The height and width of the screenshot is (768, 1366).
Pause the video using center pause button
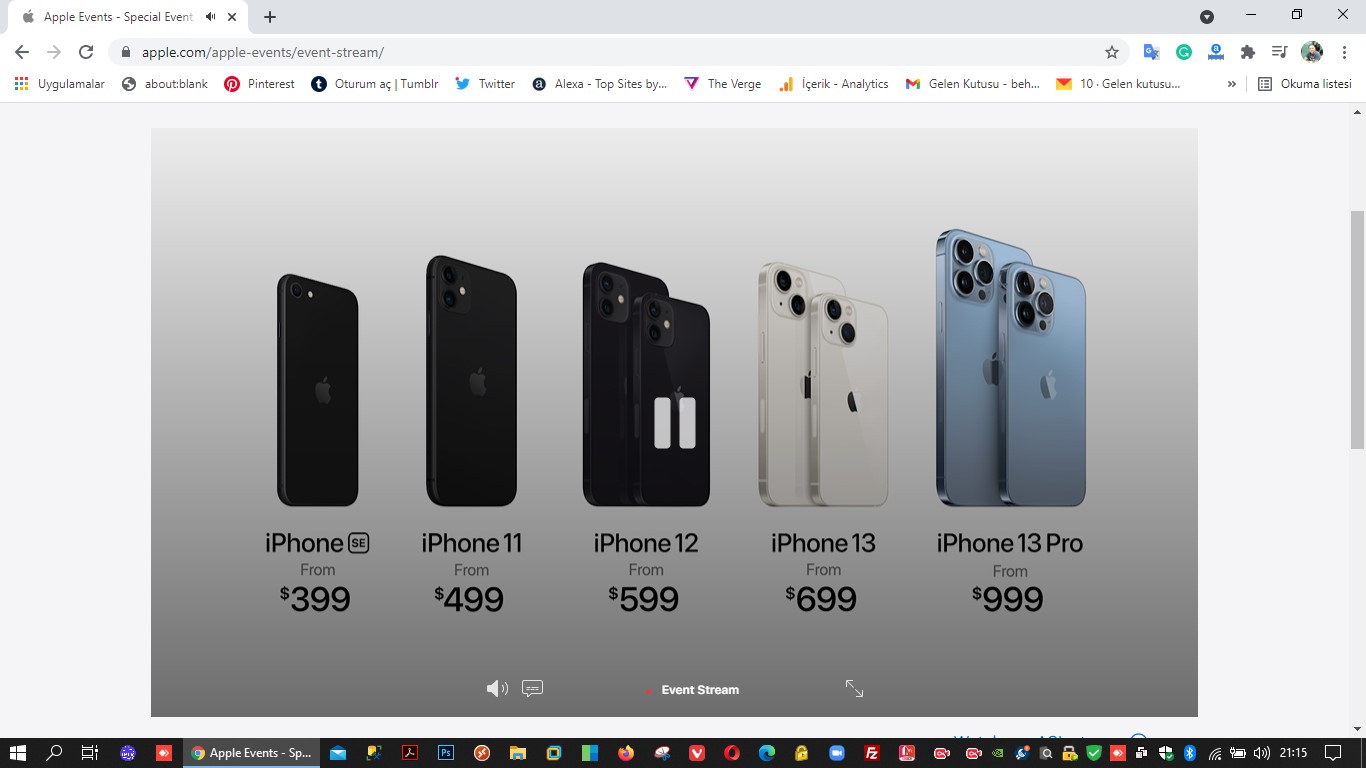(x=675, y=423)
